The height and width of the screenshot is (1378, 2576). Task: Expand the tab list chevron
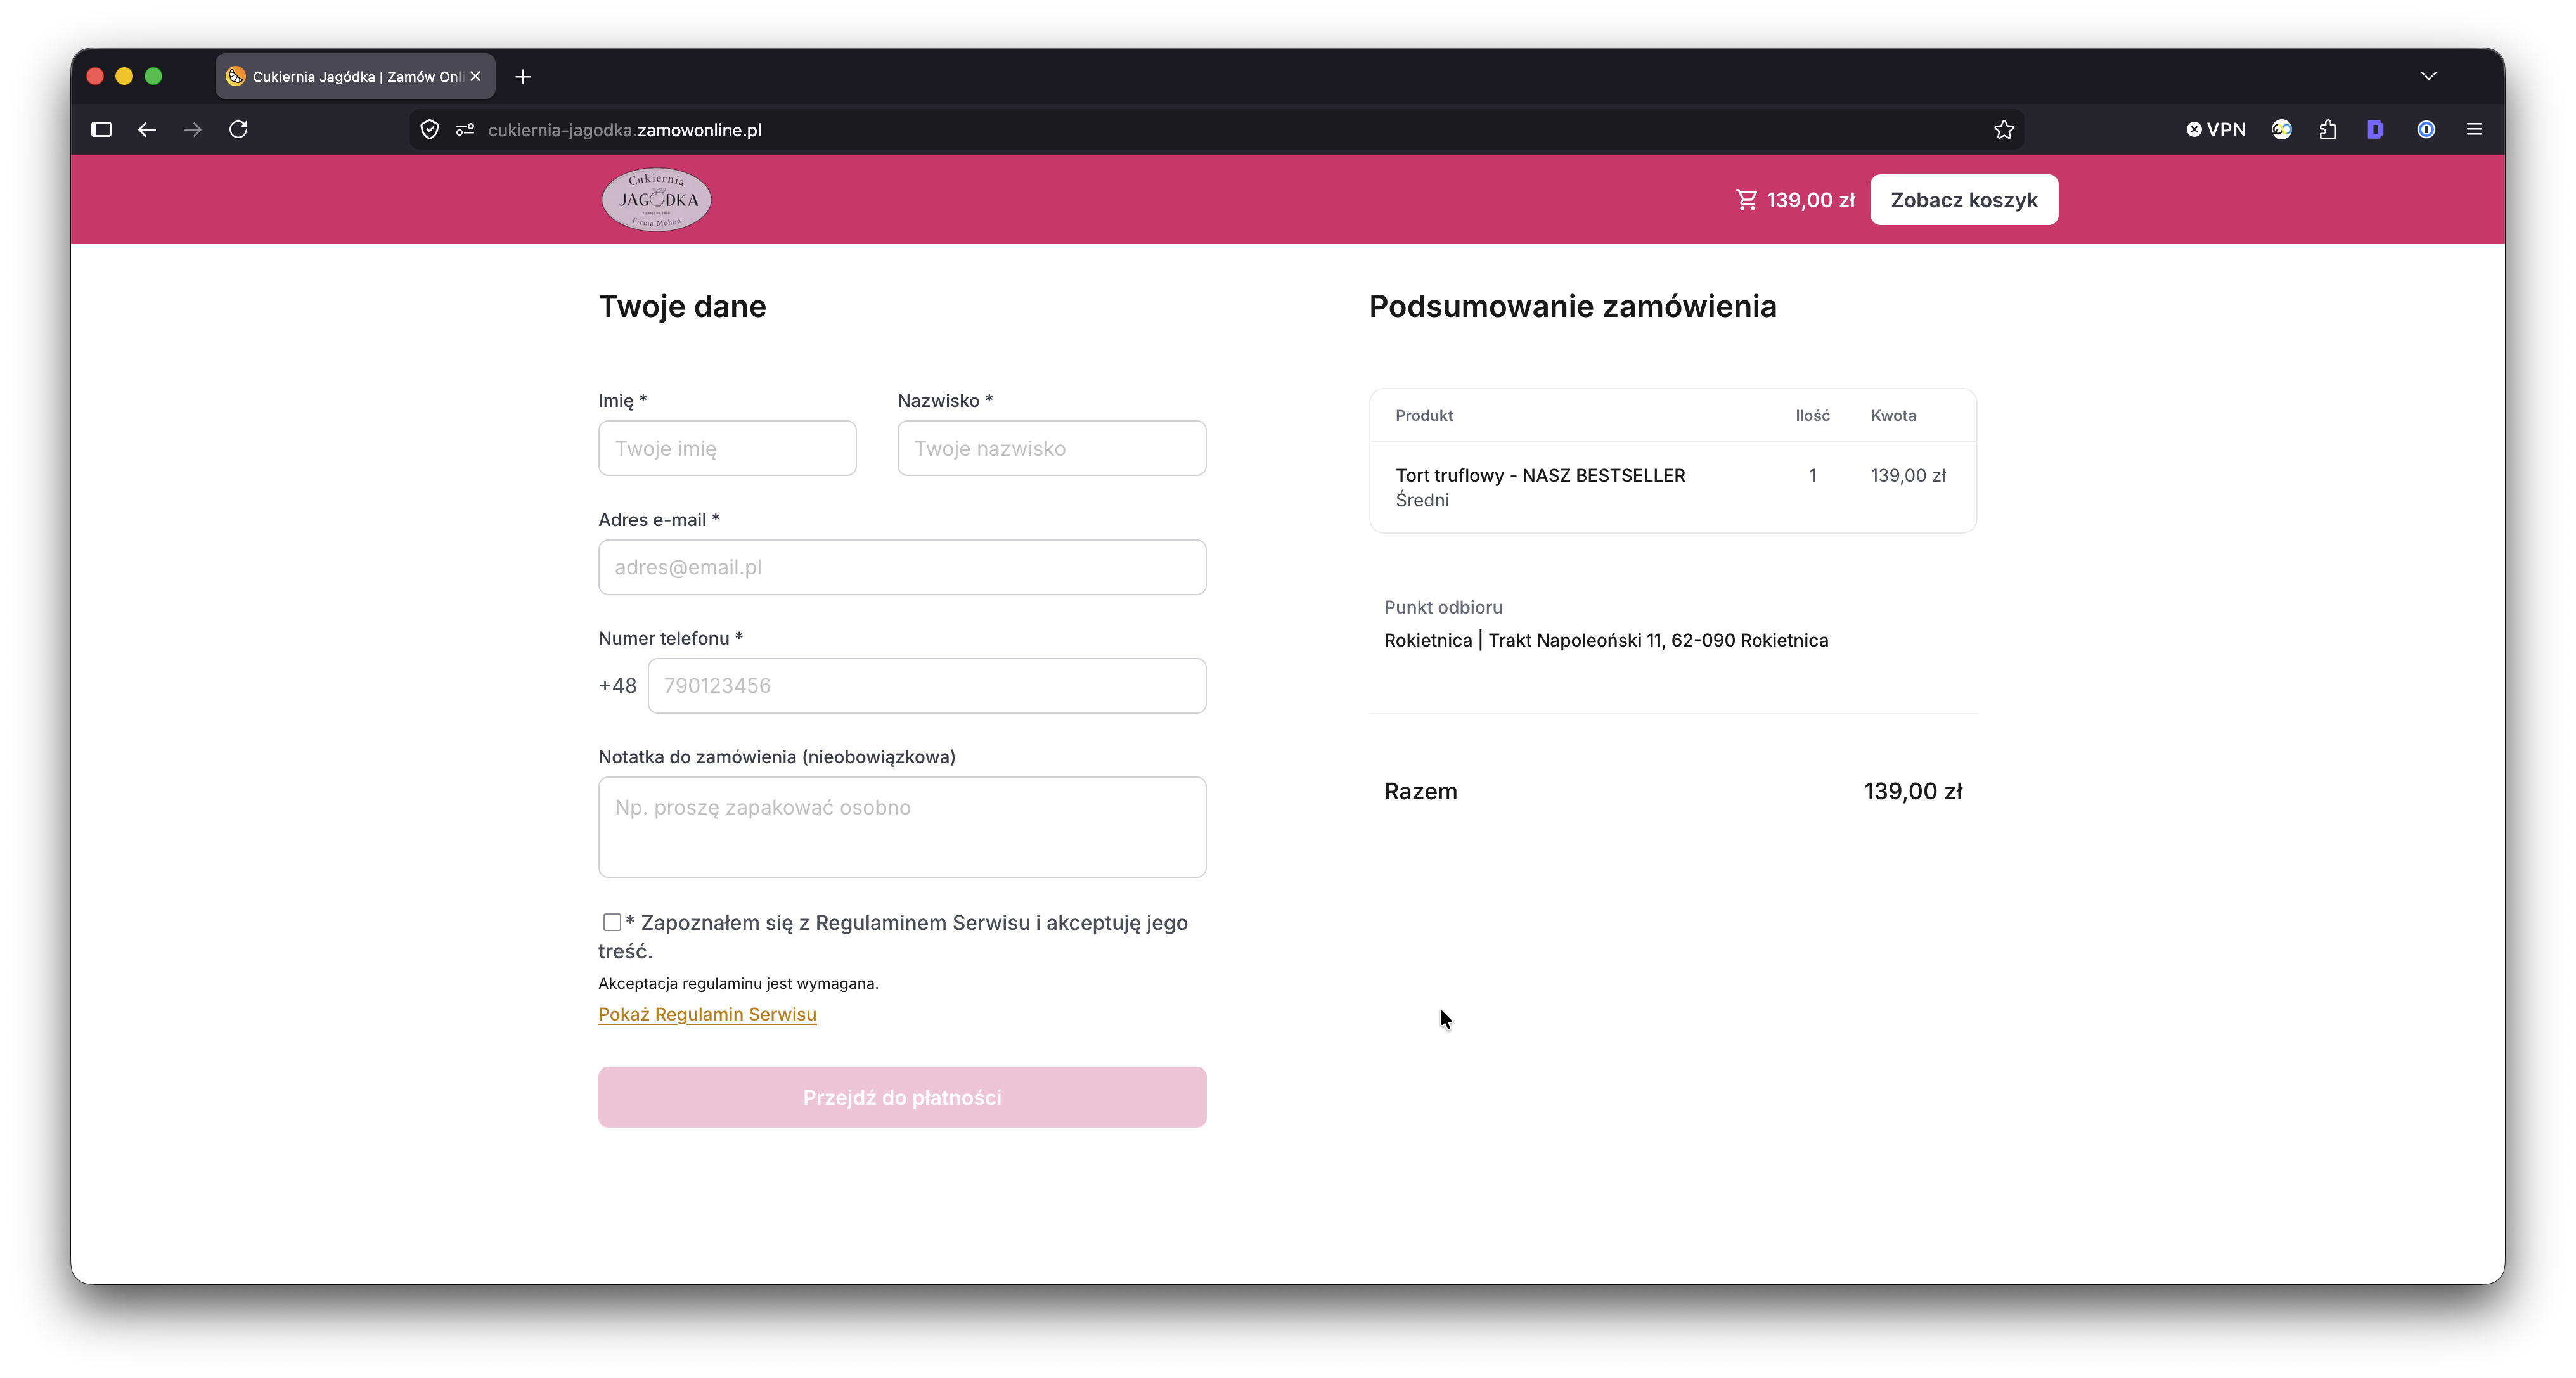pos(2429,76)
